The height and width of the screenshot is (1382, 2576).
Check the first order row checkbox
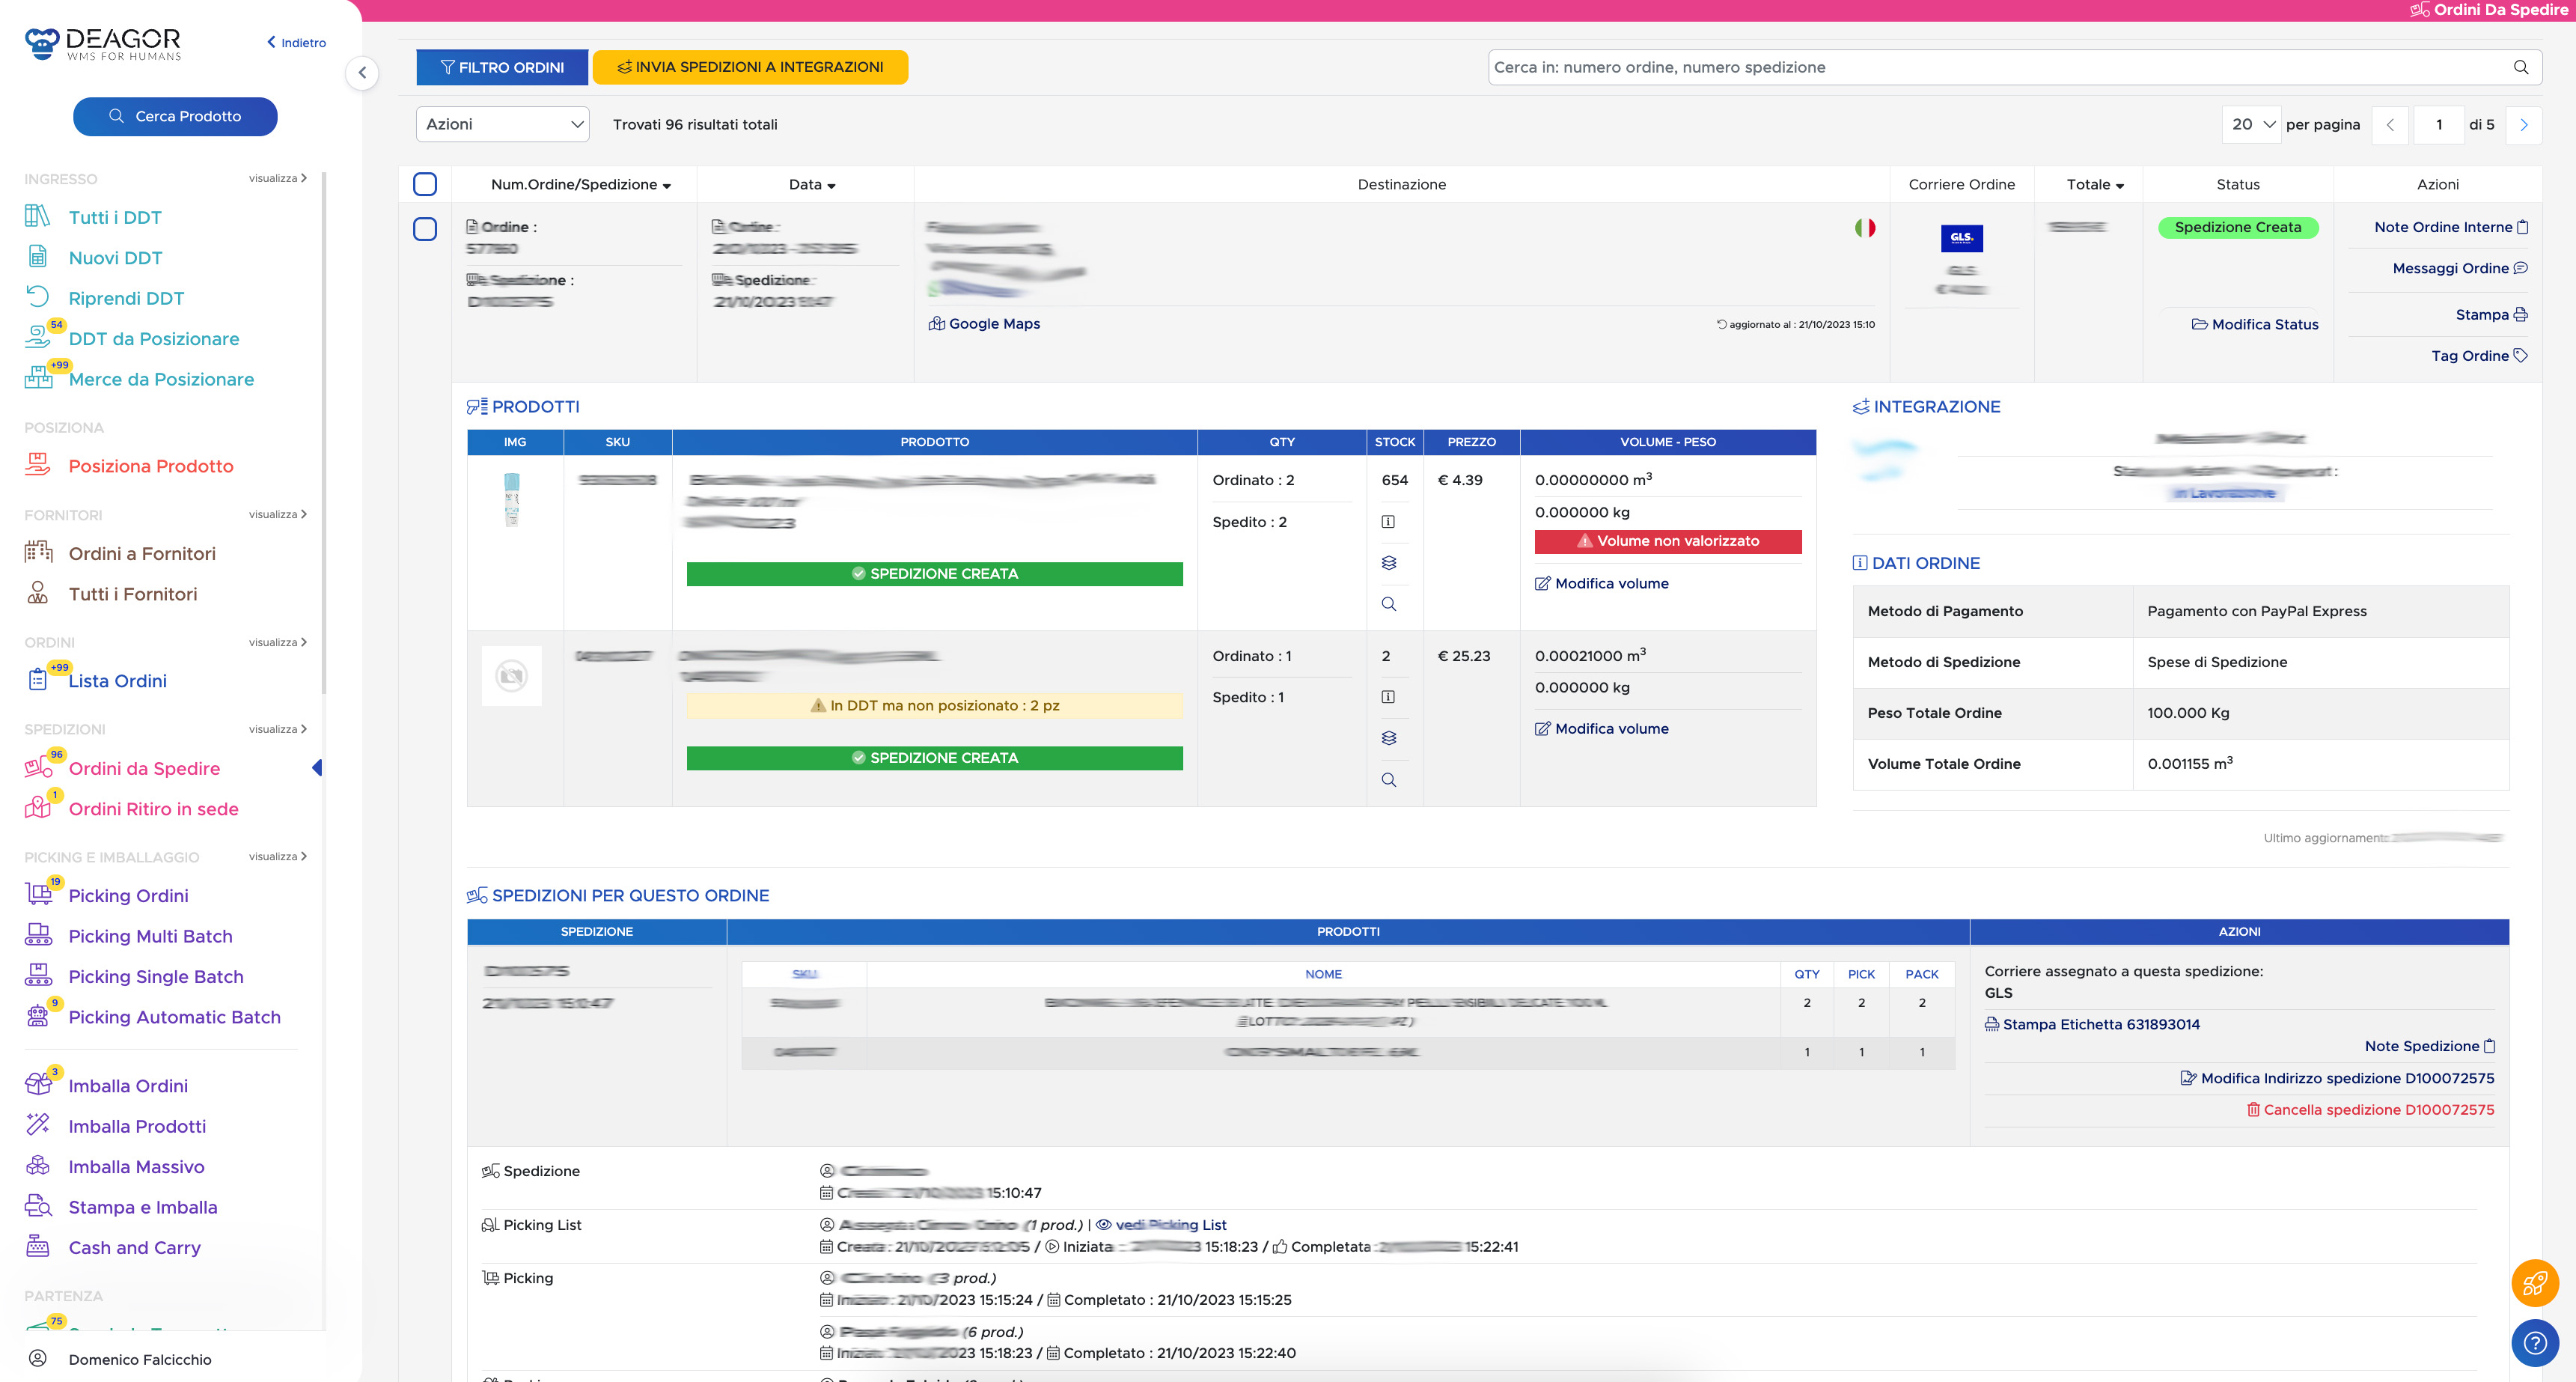(x=425, y=229)
